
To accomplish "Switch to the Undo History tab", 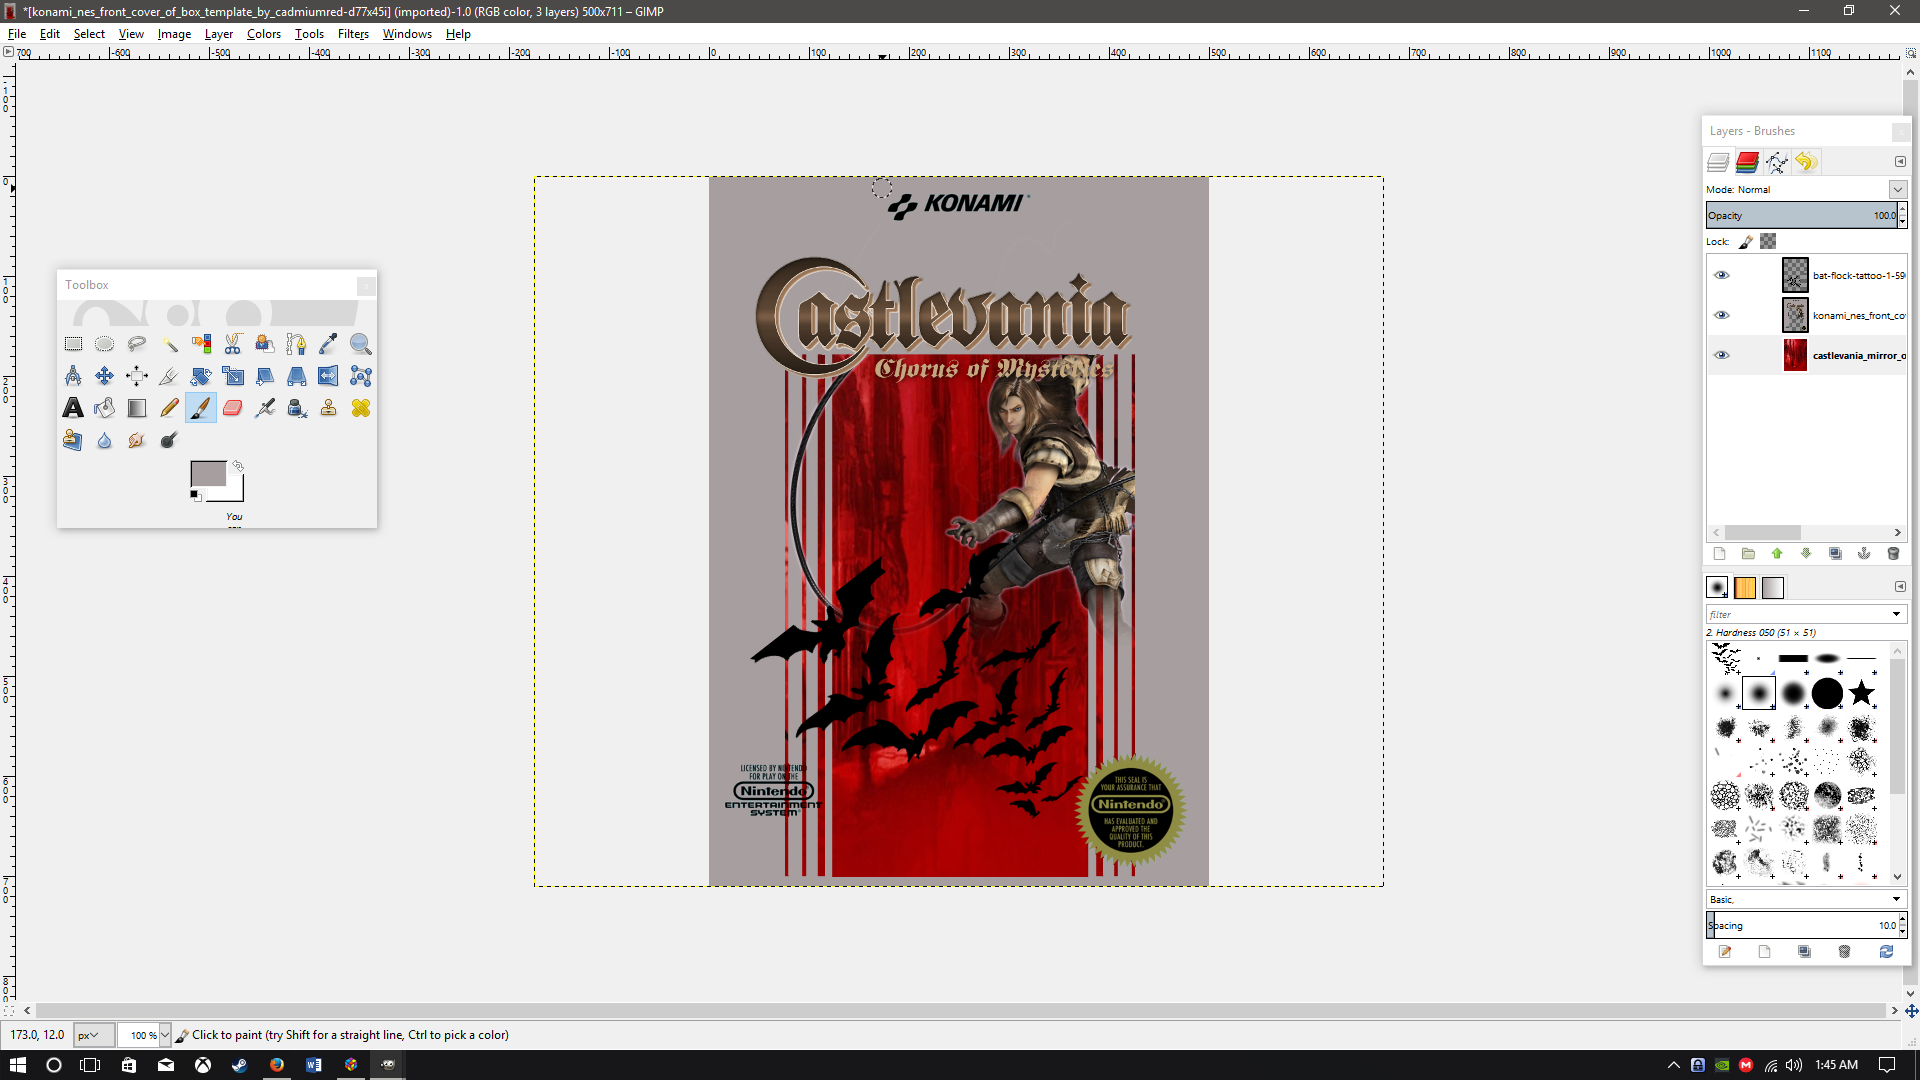I will click(1806, 162).
